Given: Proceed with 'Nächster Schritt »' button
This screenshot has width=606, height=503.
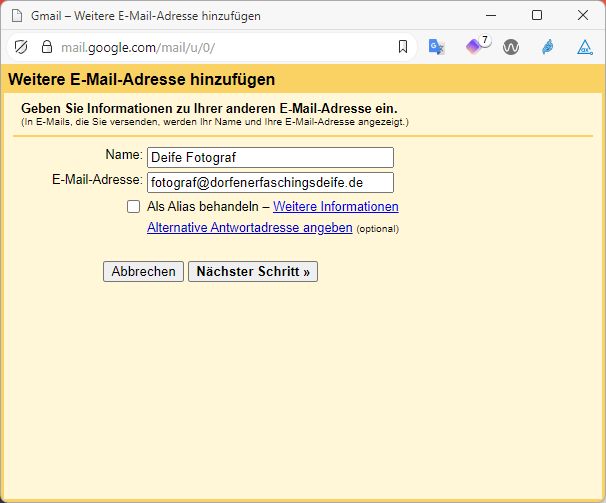Looking at the screenshot, I should tap(253, 272).
